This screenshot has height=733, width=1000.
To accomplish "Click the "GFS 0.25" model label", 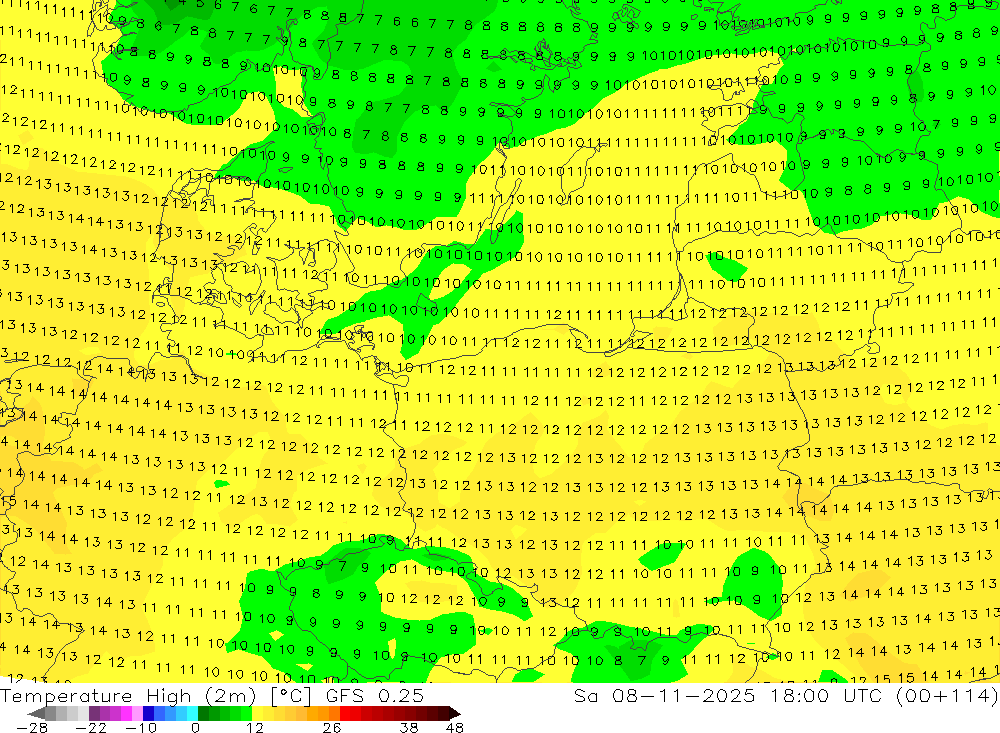I will click(375, 695).
